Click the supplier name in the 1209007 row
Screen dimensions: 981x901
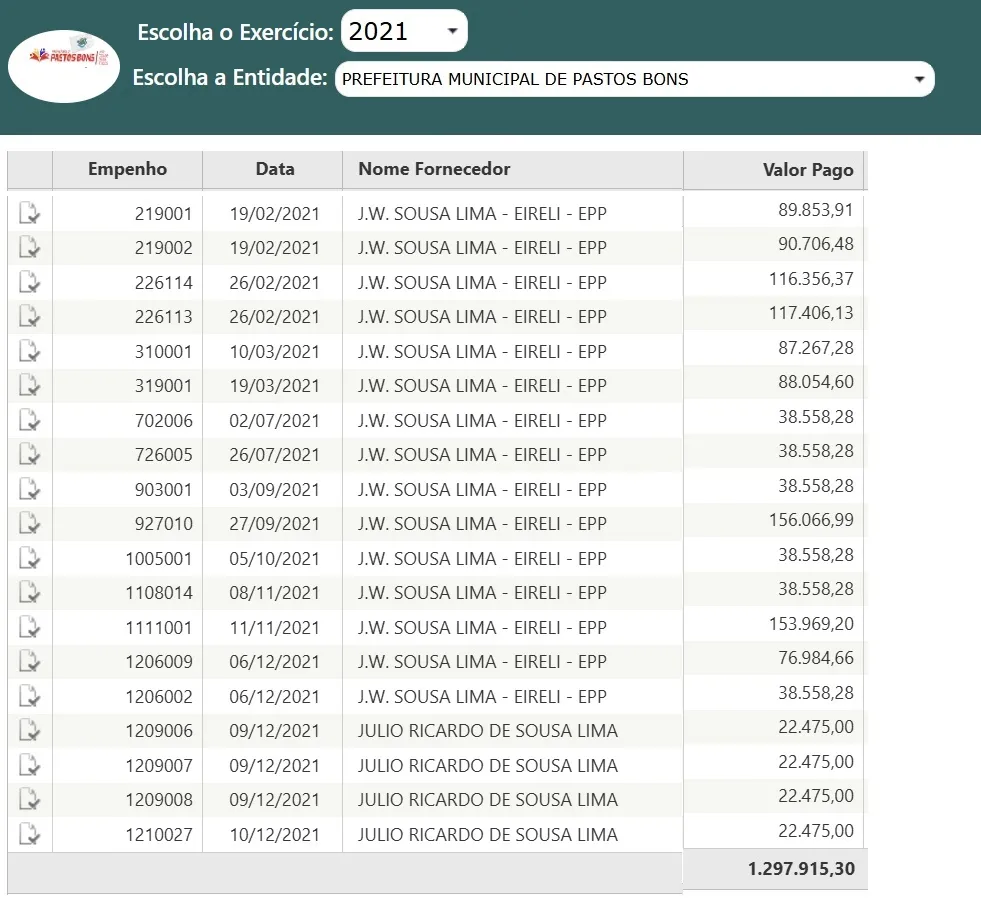click(x=487, y=765)
